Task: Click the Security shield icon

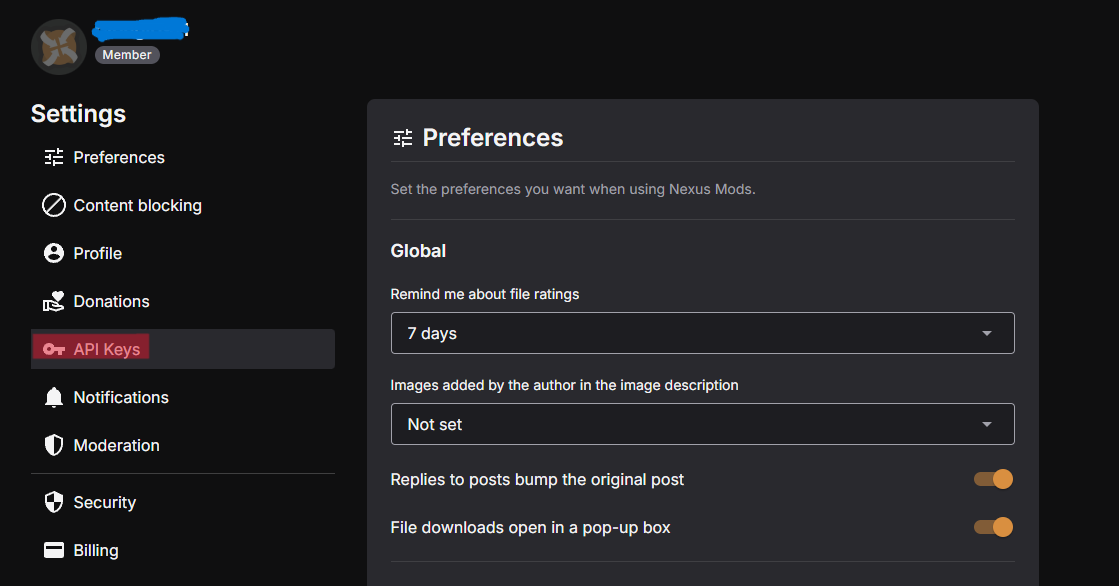Action: (54, 502)
